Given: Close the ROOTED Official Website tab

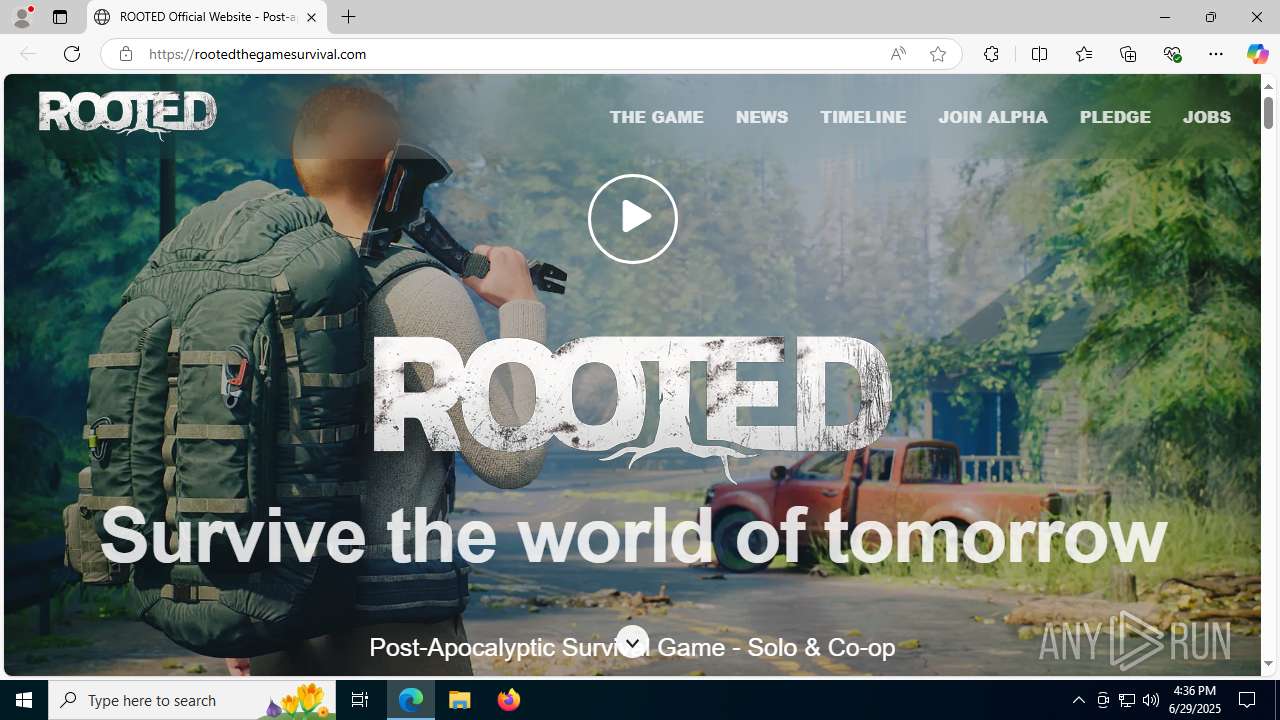Looking at the screenshot, I should [311, 17].
